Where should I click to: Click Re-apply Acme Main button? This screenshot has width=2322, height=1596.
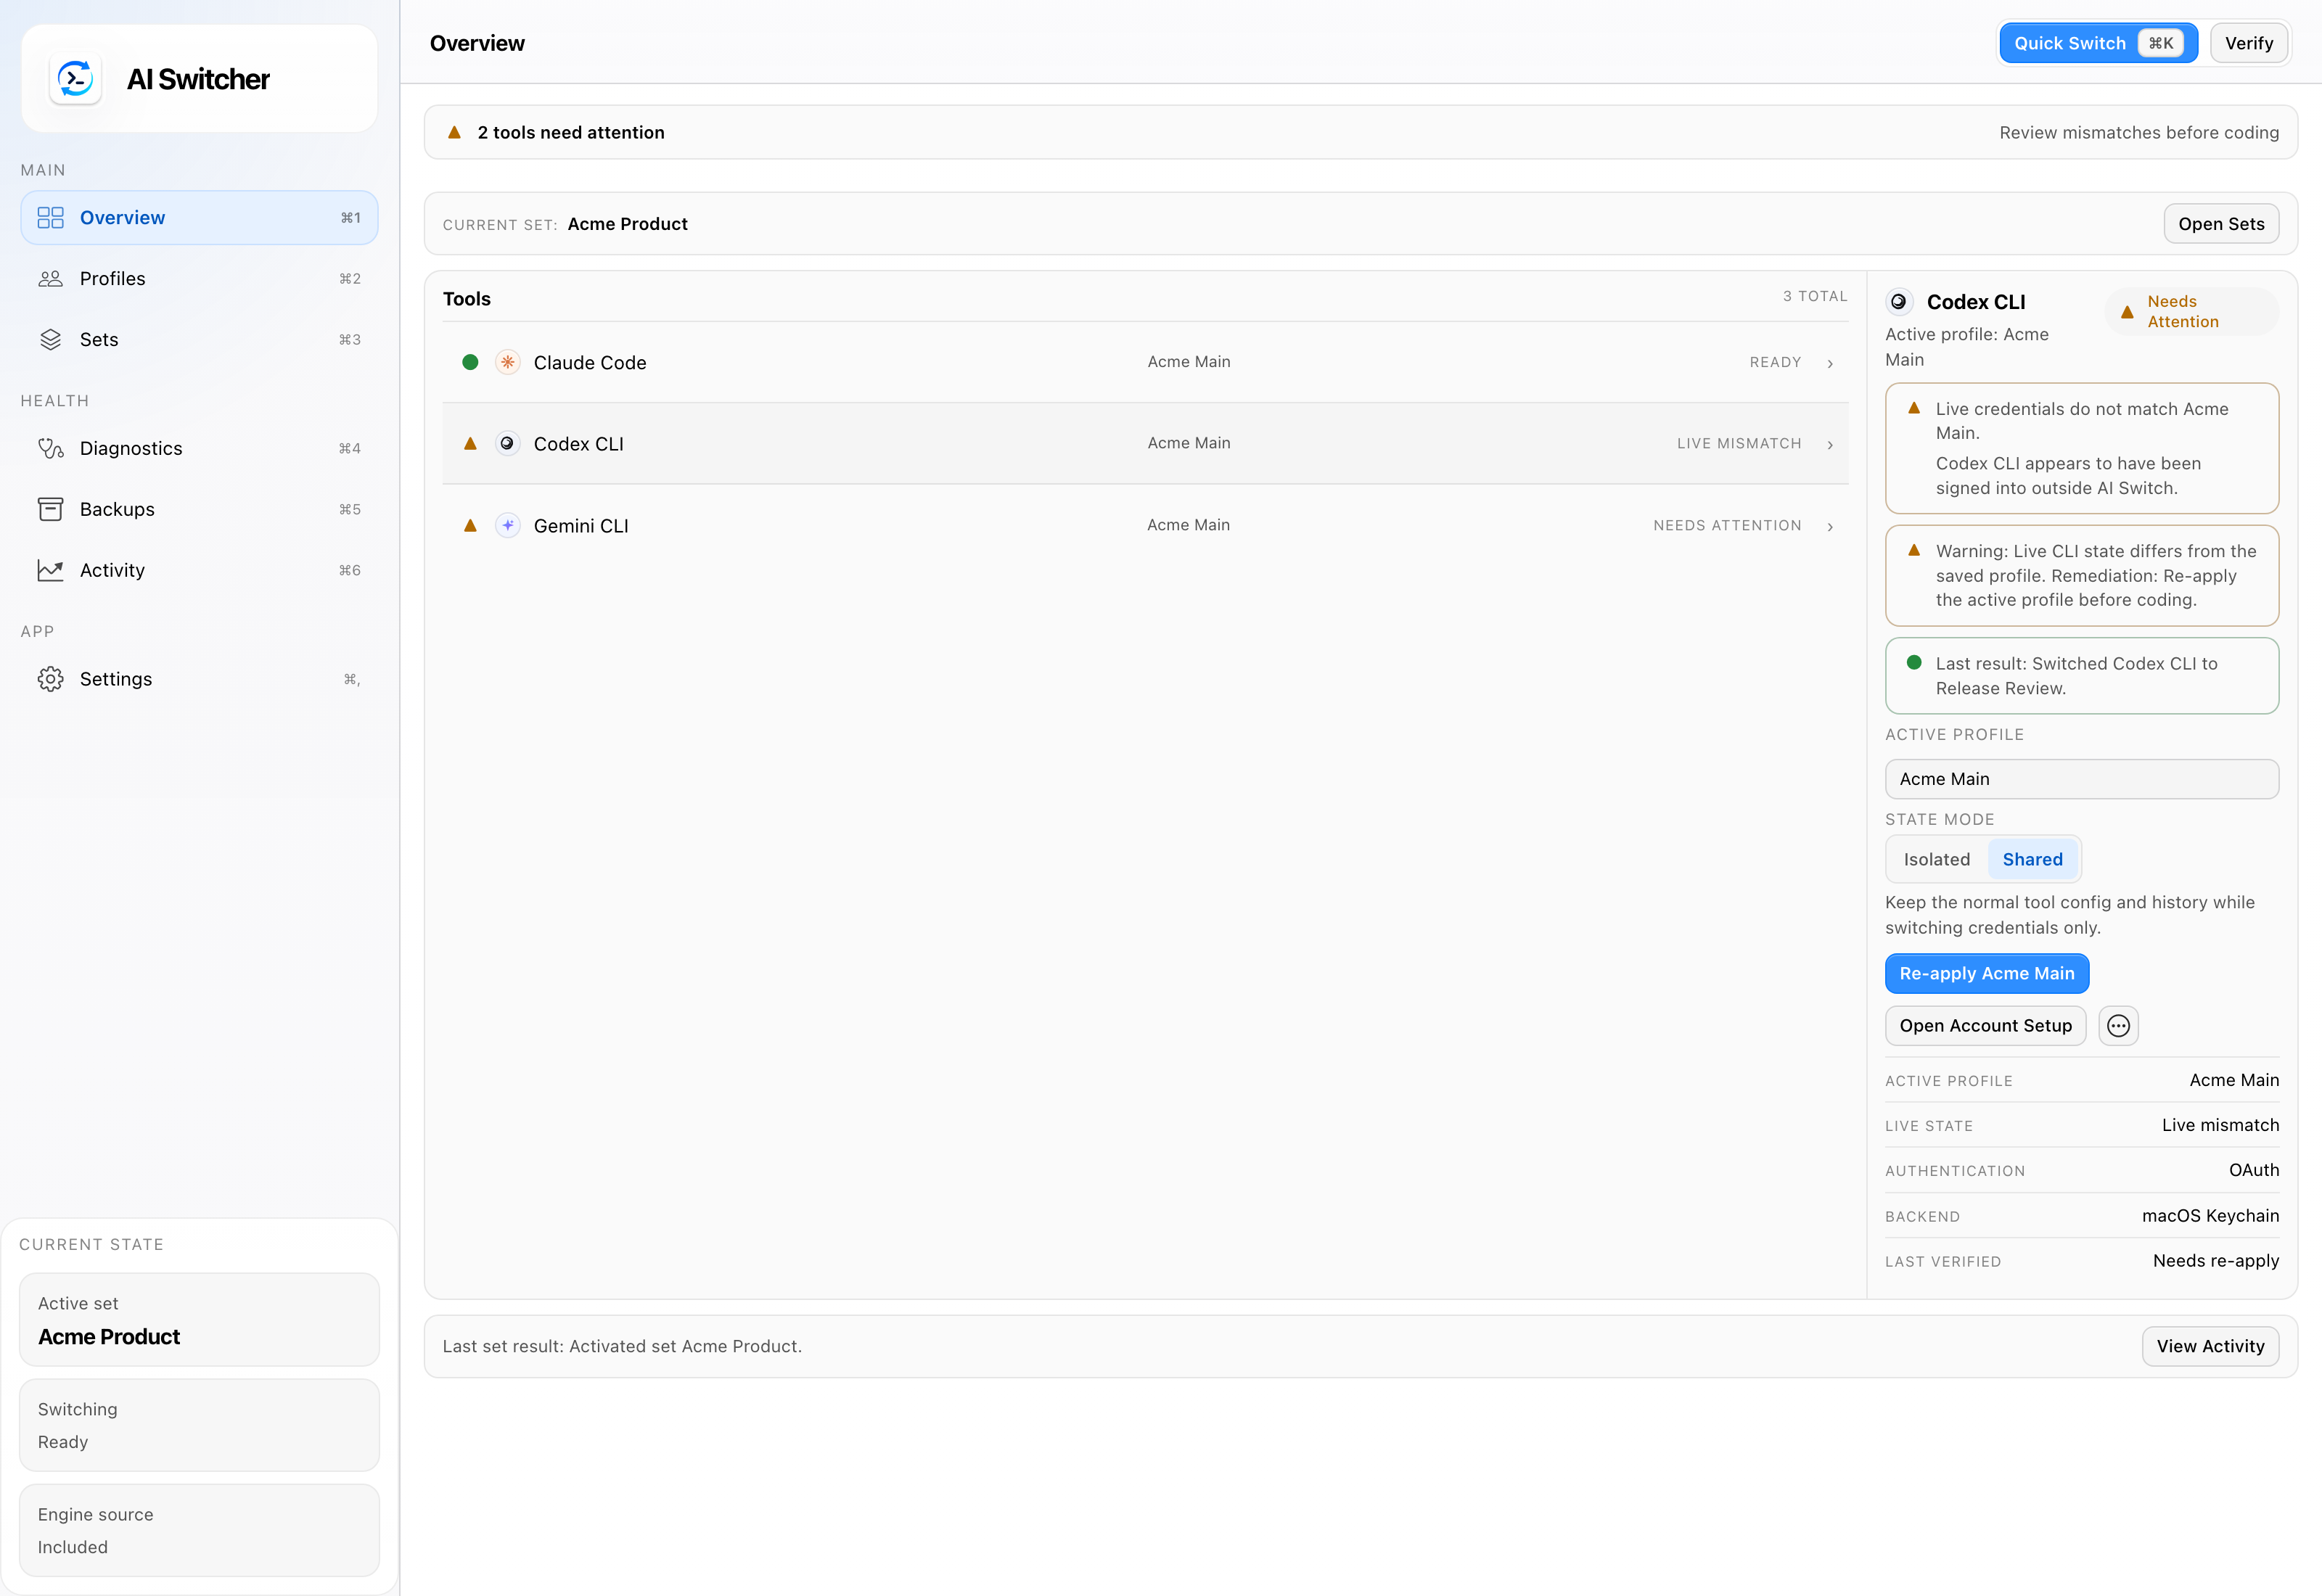coord(1986,973)
